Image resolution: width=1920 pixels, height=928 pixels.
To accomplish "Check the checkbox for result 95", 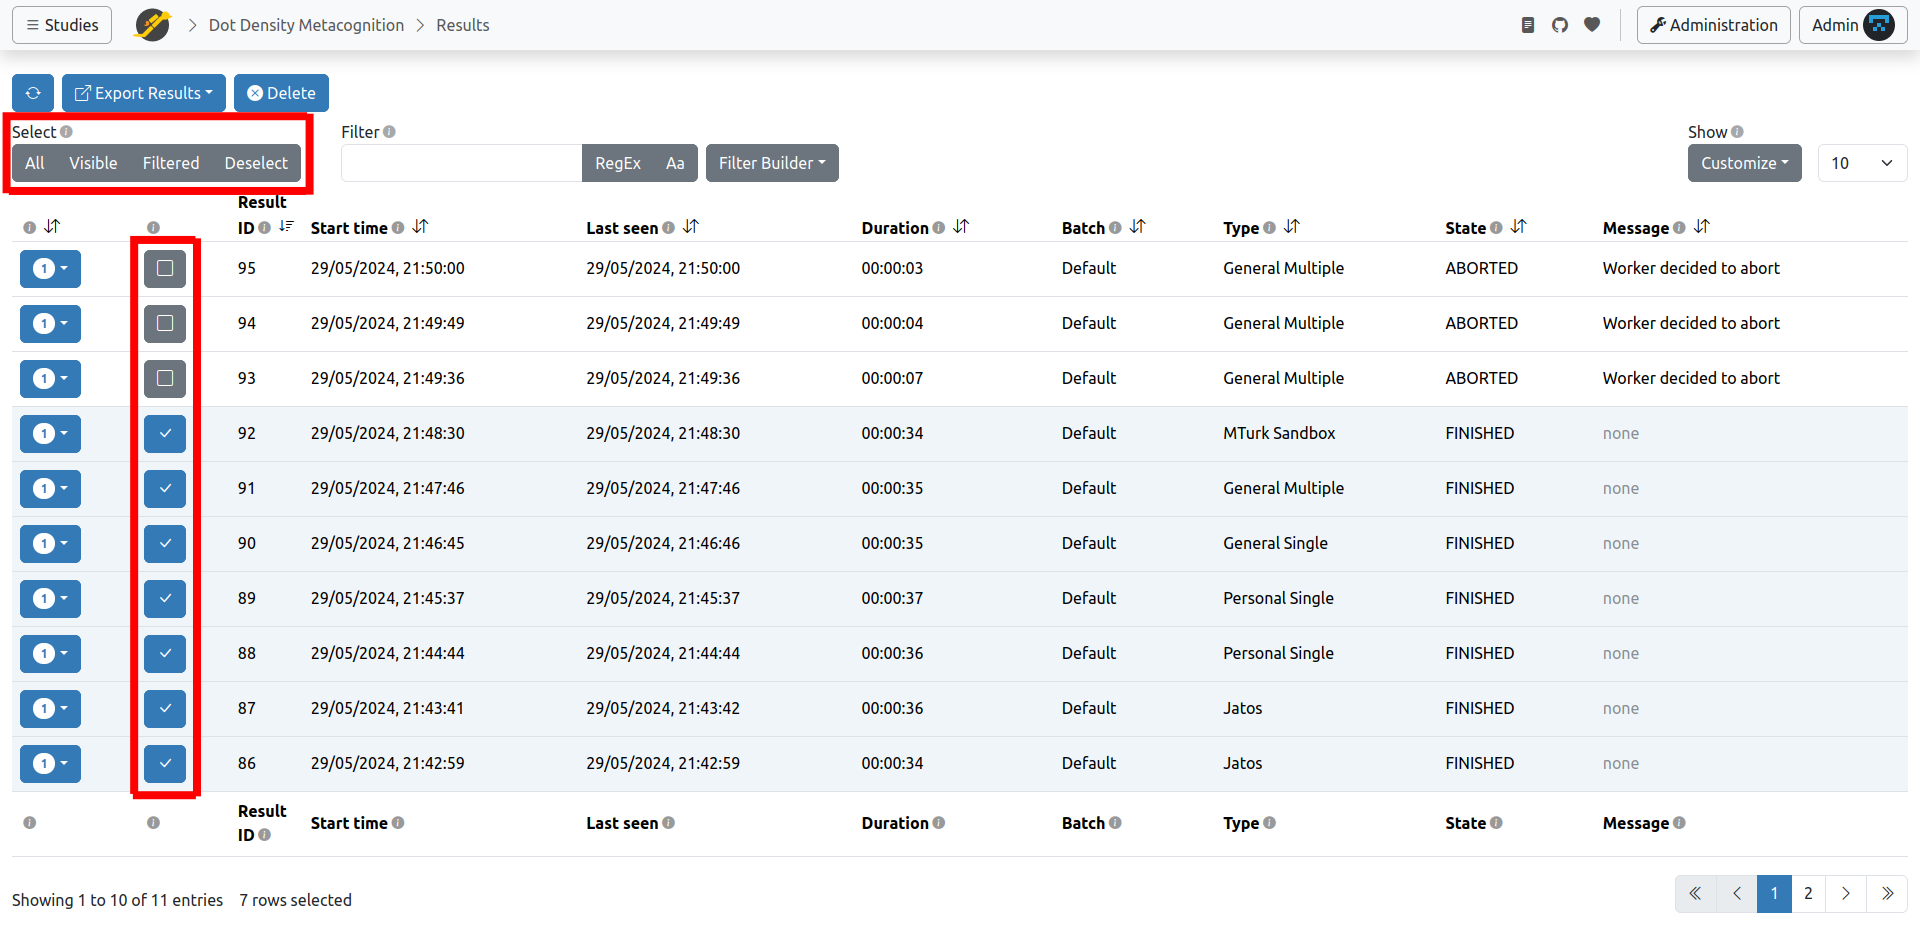I will pyautogui.click(x=165, y=268).
